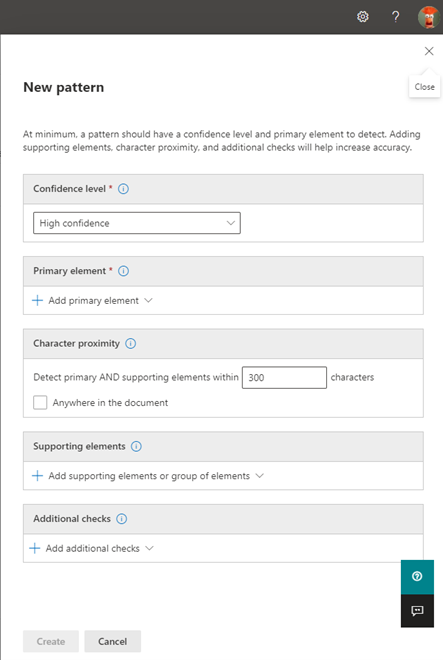Enable Anywhere in the document checkbox
443x660 pixels.
click(x=40, y=402)
